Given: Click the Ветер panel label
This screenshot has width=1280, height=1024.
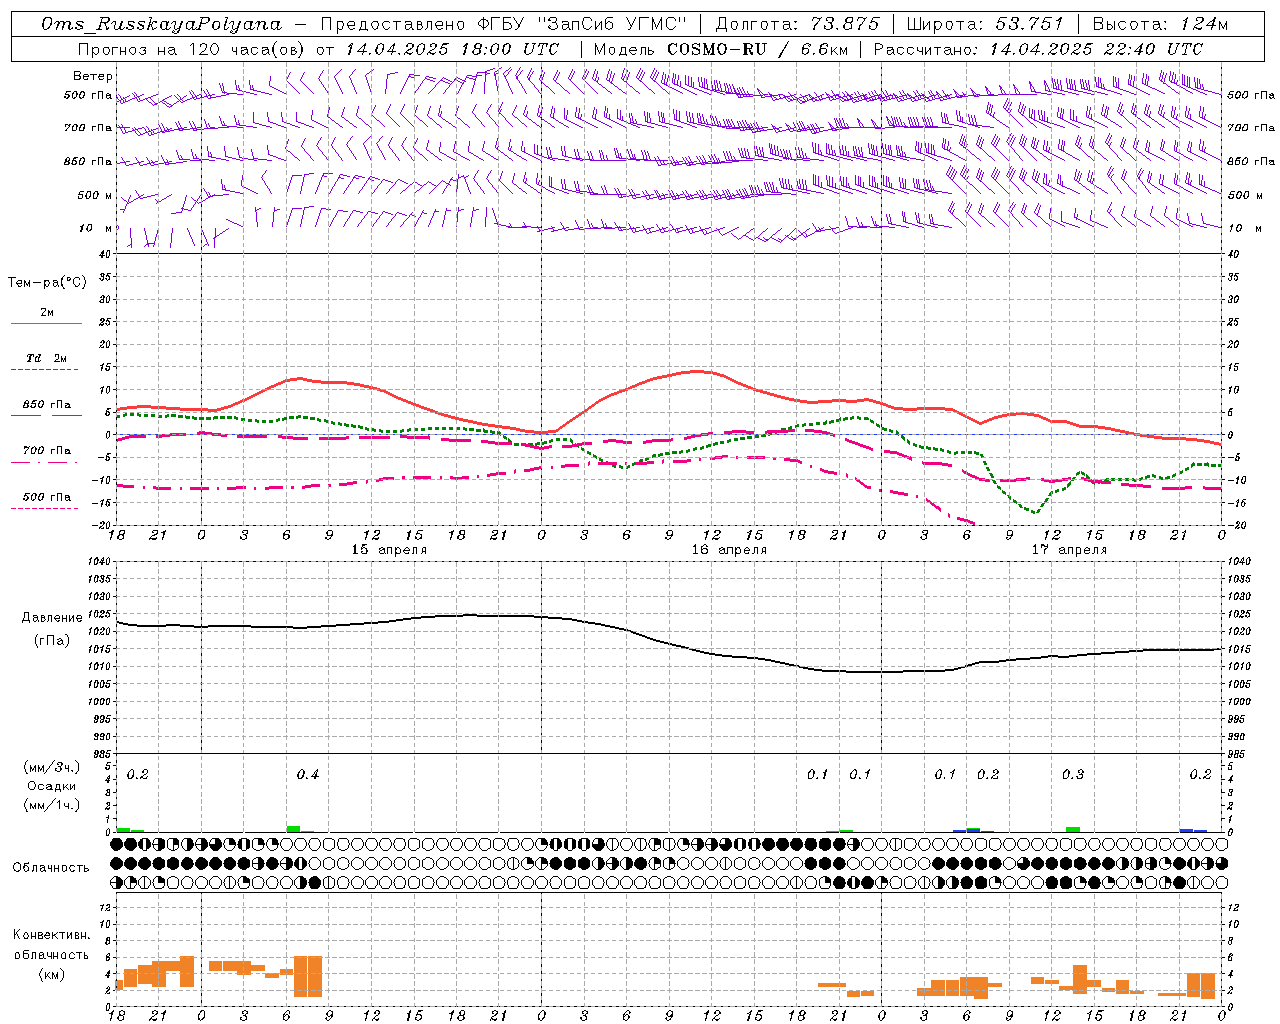Looking at the screenshot, I should (93, 76).
